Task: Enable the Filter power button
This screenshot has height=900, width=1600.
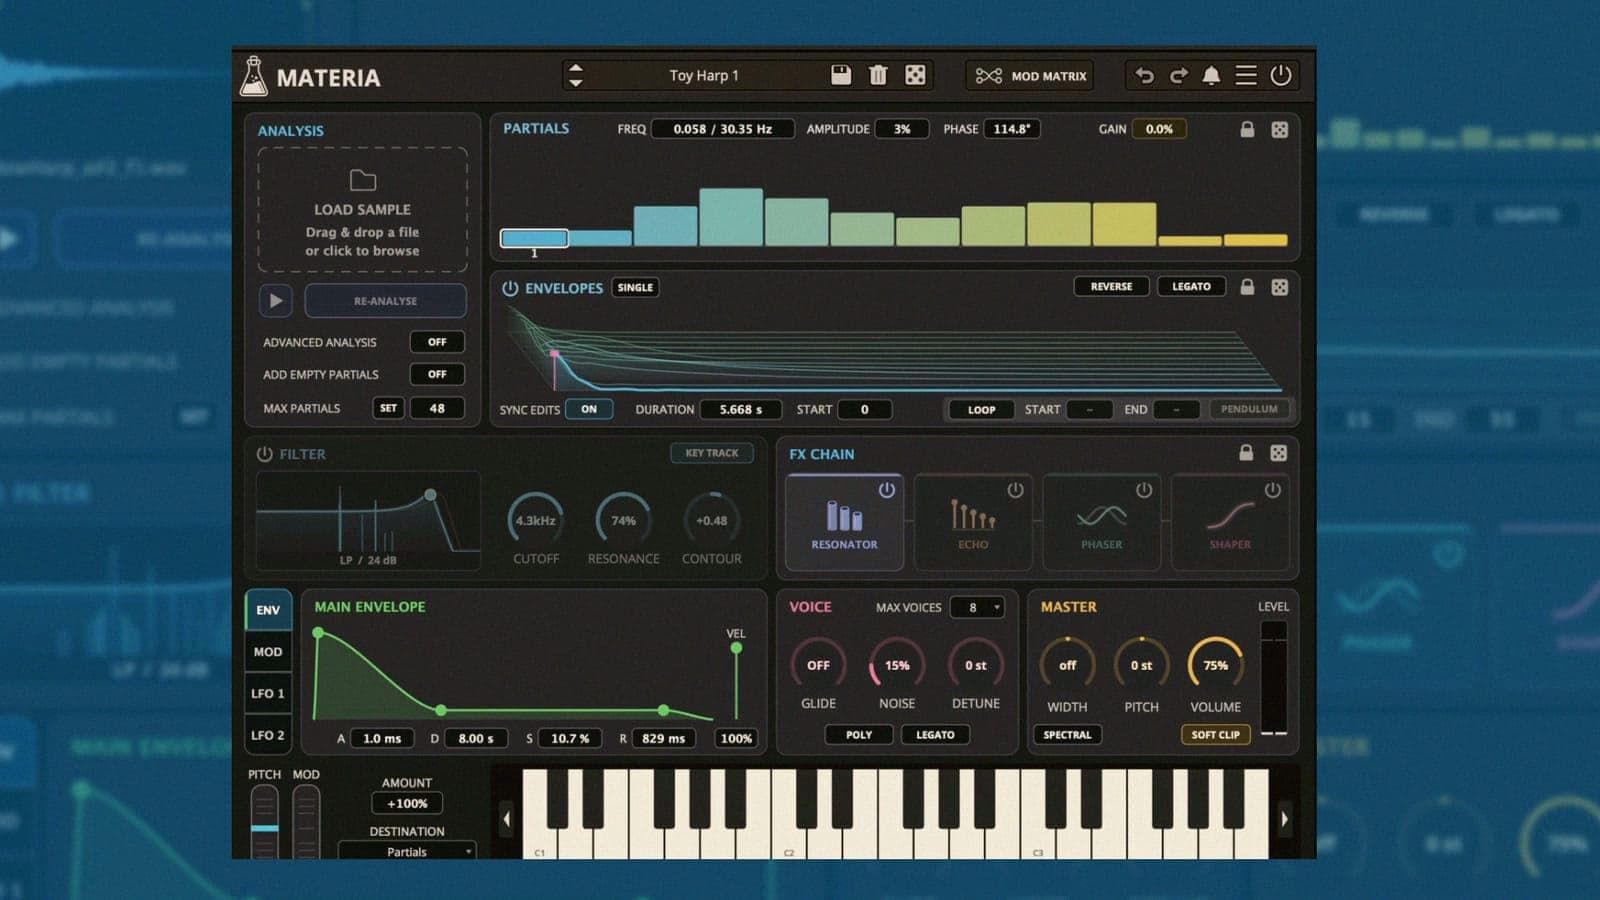Action: (265, 454)
